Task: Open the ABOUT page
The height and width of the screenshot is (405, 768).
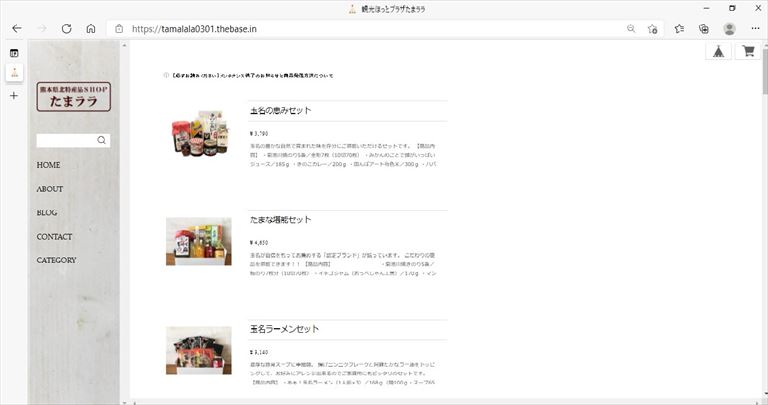Action: tap(49, 189)
